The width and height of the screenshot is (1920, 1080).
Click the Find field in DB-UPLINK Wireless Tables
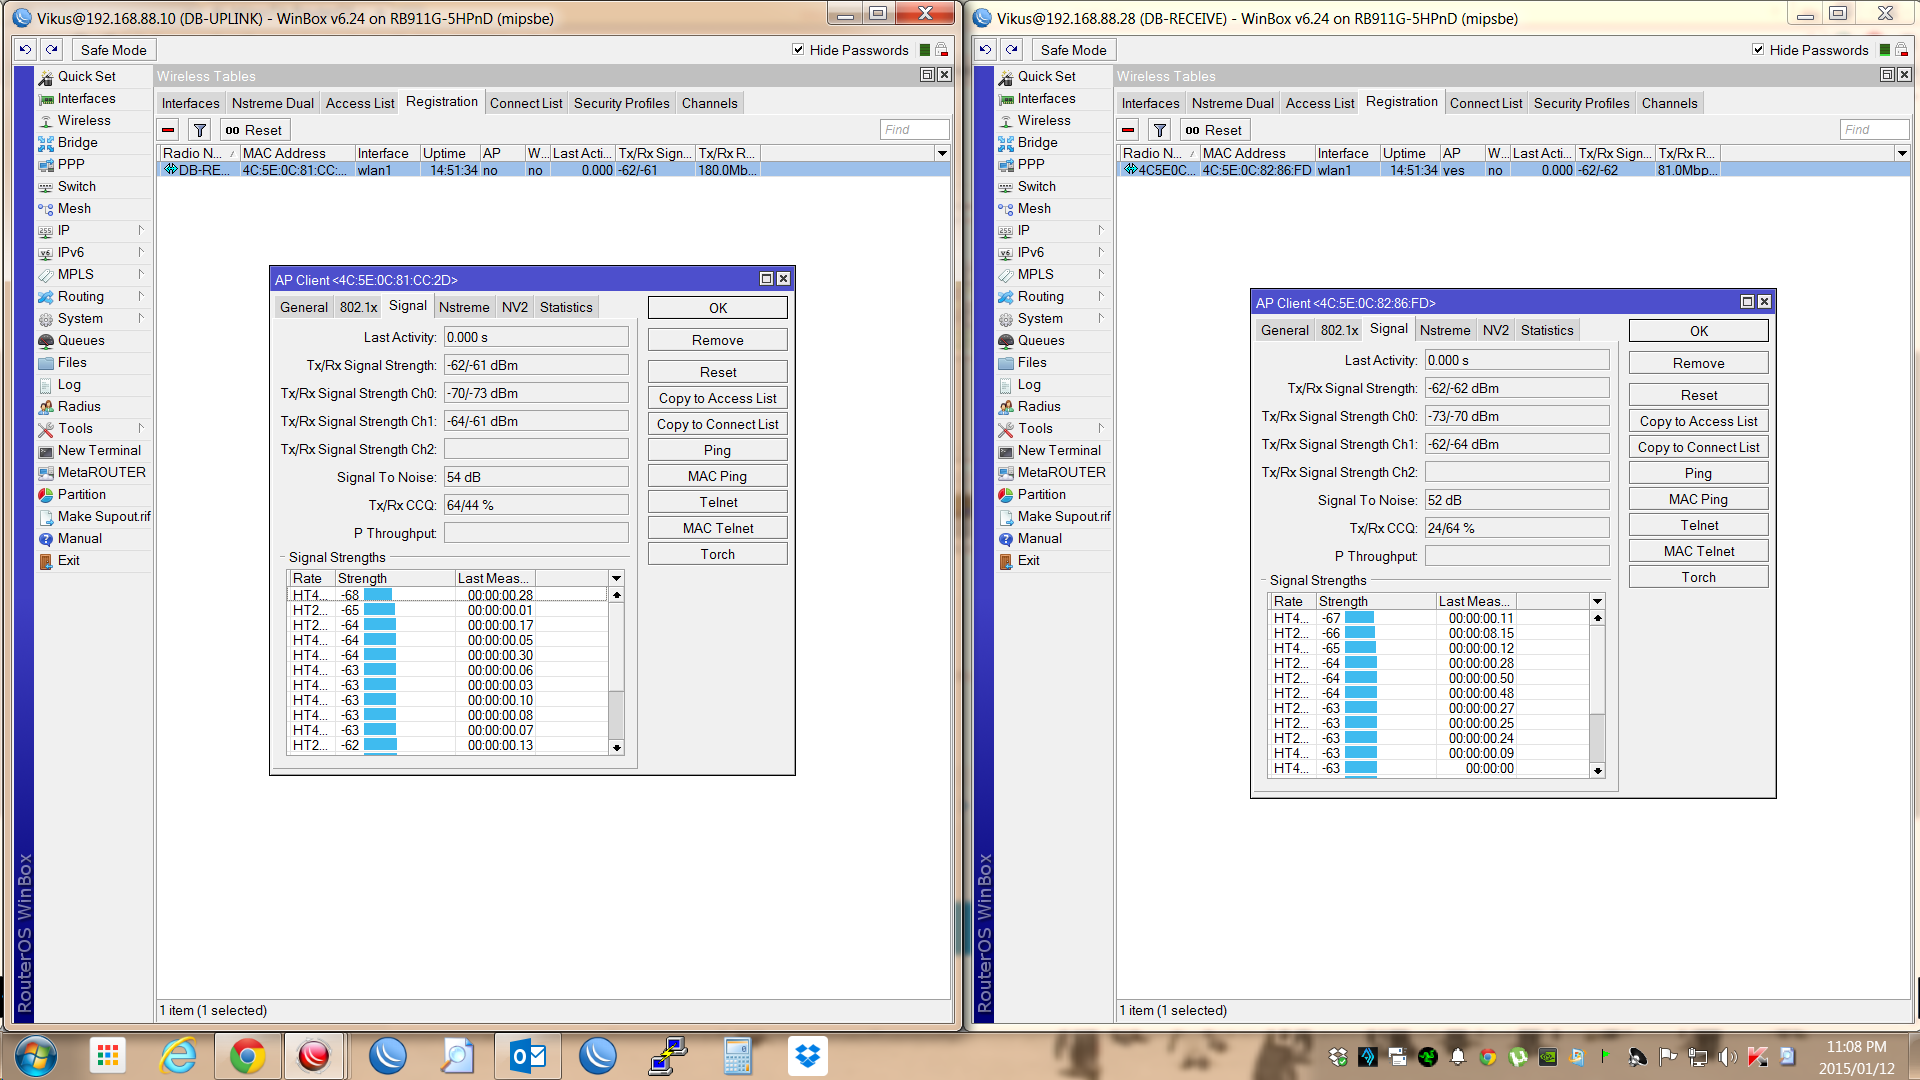tap(914, 130)
